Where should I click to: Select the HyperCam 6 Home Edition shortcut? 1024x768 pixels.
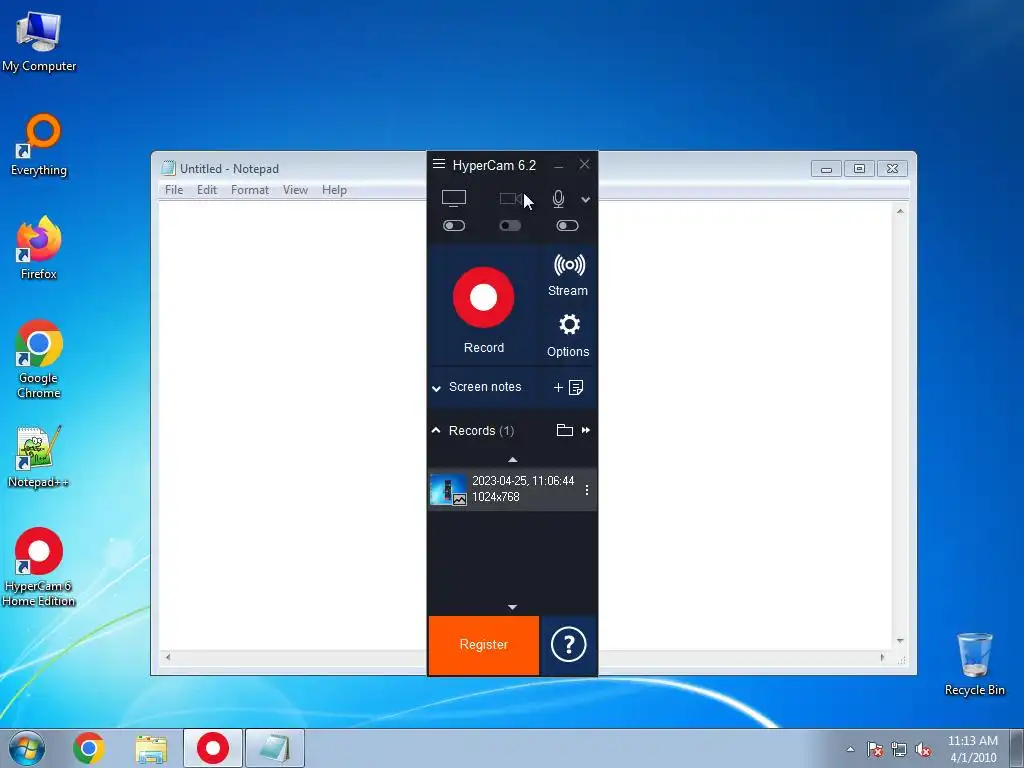(39, 567)
